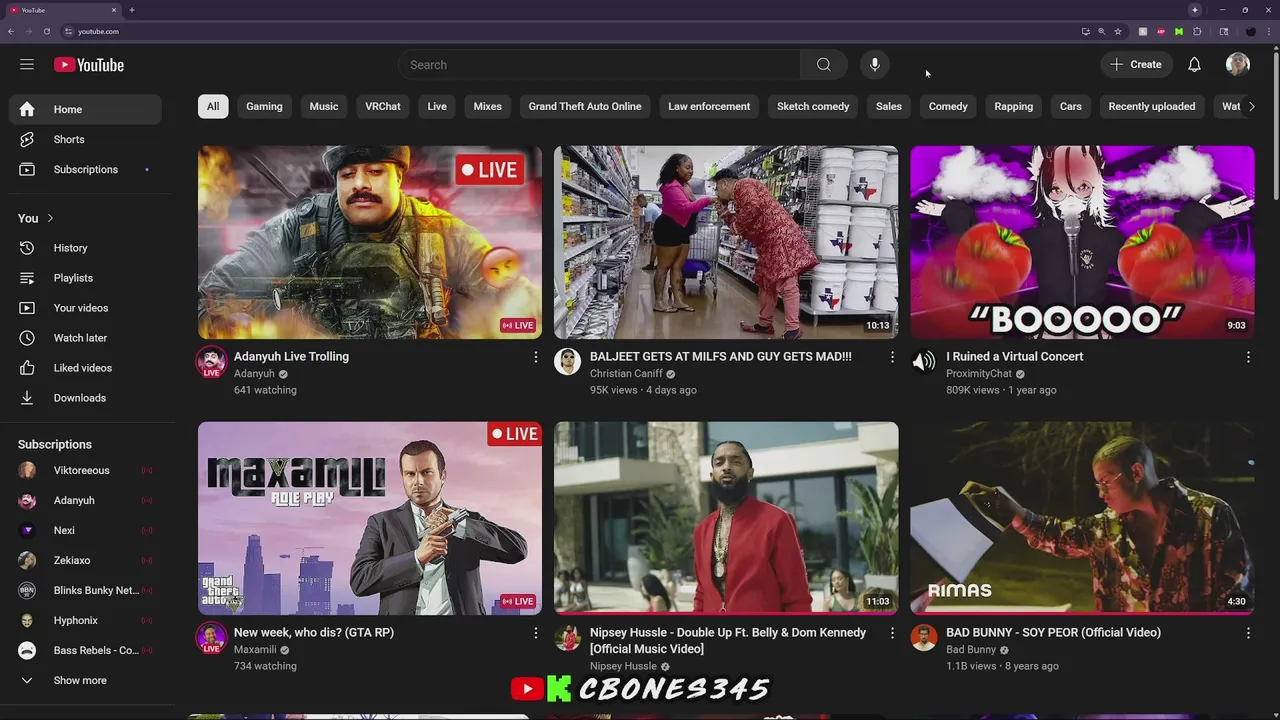Click the Nipsey Hussle channel avatar
This screenshot has width=1280, height=720.
pyautogui.click(x=567, y=637)
